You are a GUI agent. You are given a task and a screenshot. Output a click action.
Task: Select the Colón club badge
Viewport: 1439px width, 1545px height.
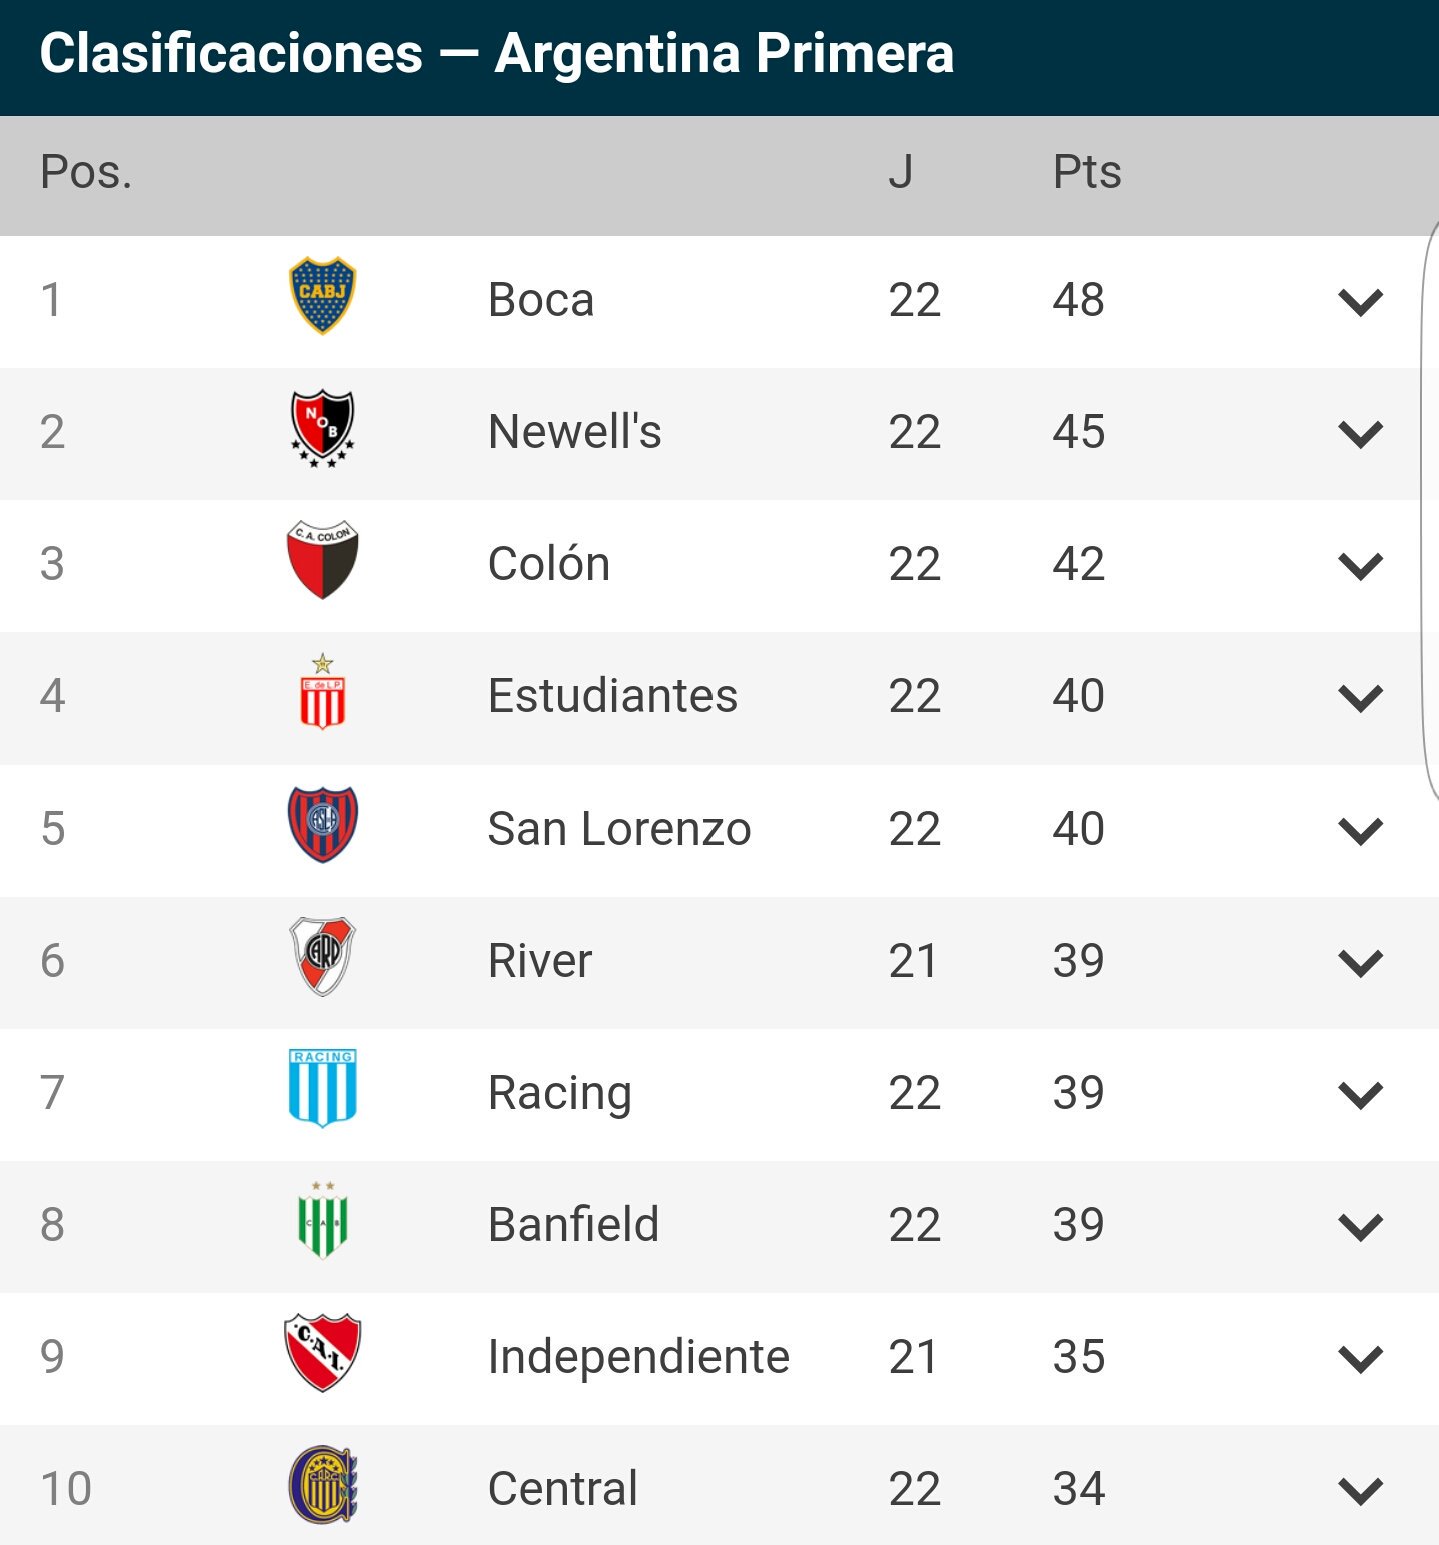tap(322, 560)
